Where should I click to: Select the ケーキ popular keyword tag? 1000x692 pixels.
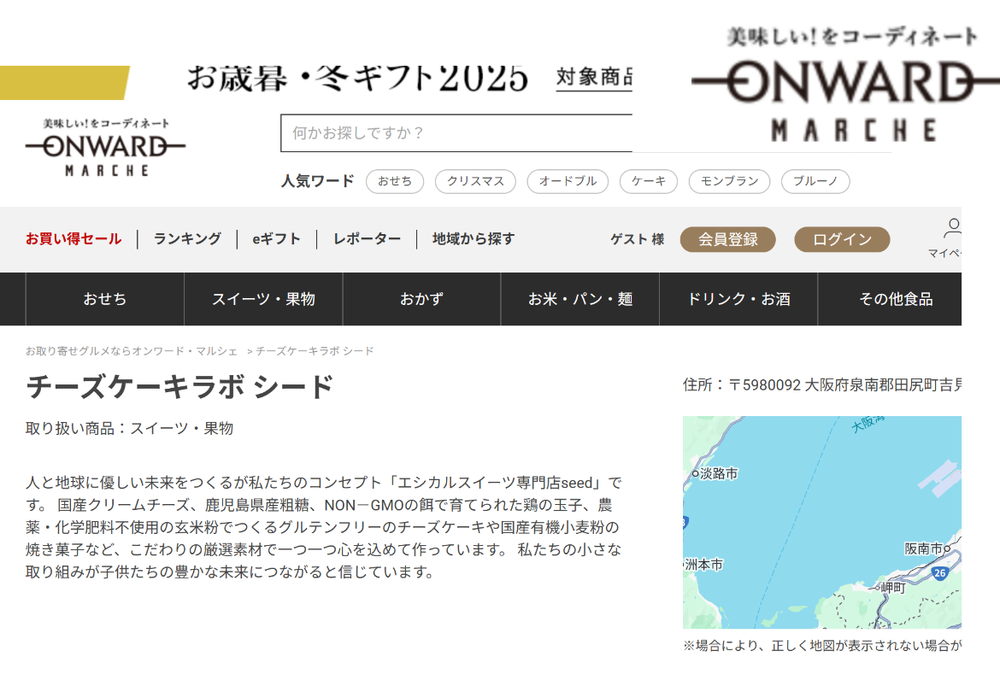(649, 181)
